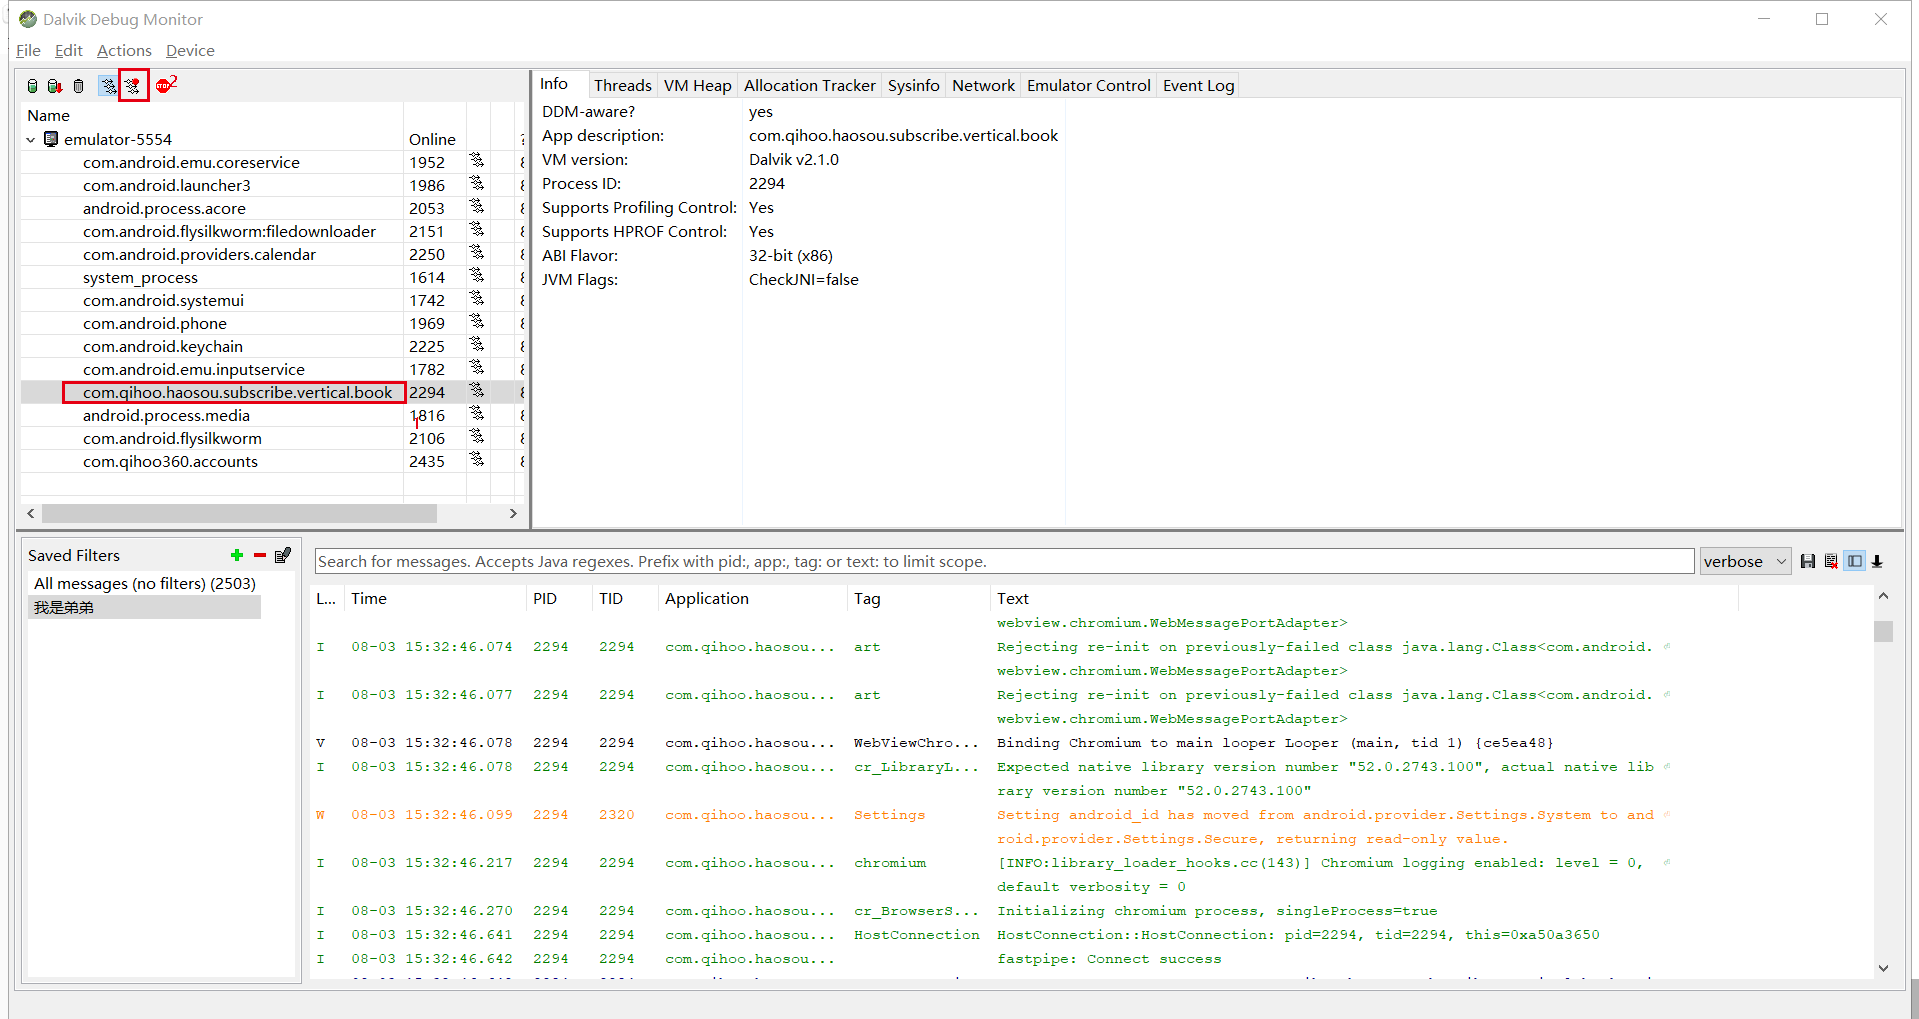The width and height of the screenshot is (1919, 1019).
Task: Open the Actions menu
Action: click(x=124, y=50)
